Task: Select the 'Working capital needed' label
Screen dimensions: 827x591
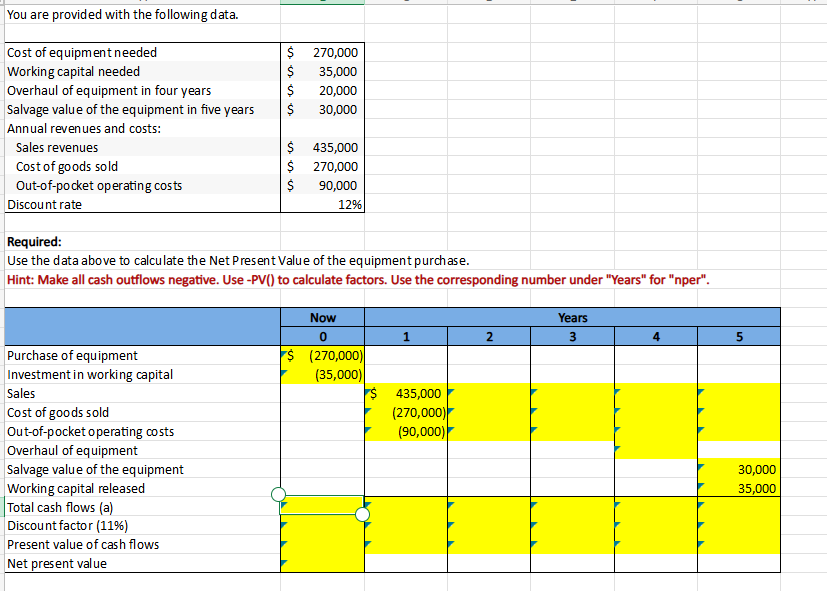Action: click(142, 72)
